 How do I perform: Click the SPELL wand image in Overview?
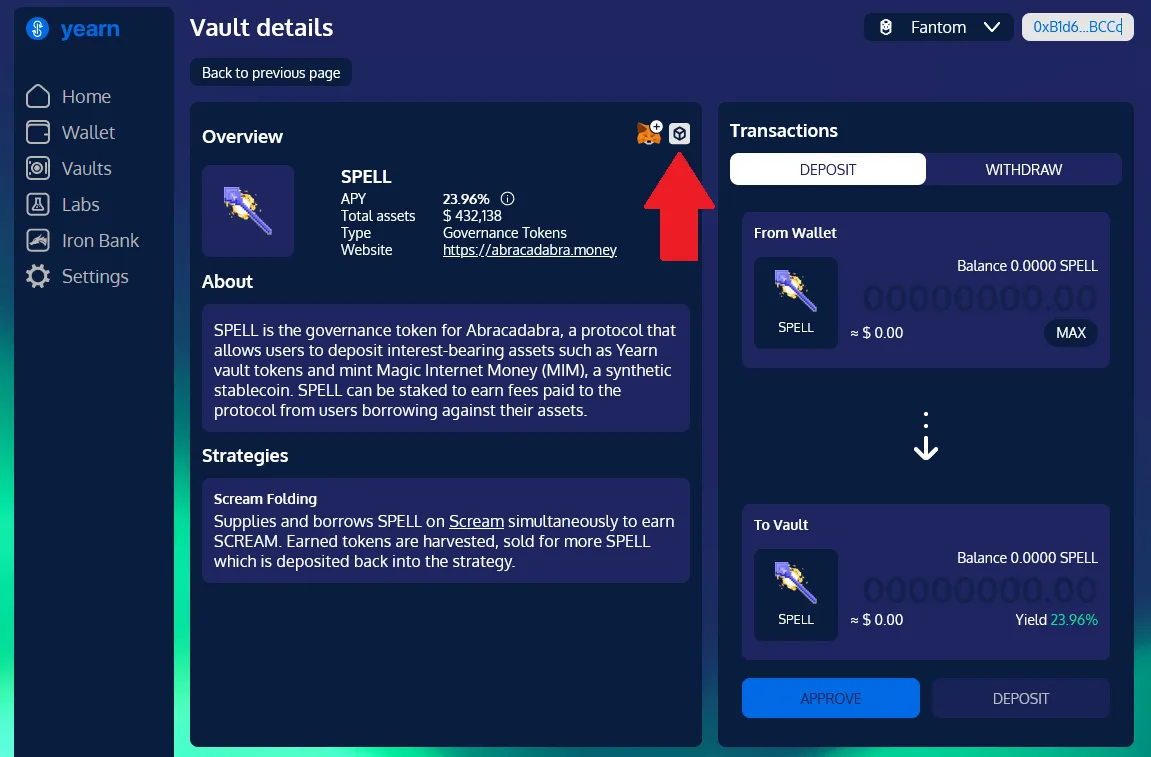click(248, 211)
